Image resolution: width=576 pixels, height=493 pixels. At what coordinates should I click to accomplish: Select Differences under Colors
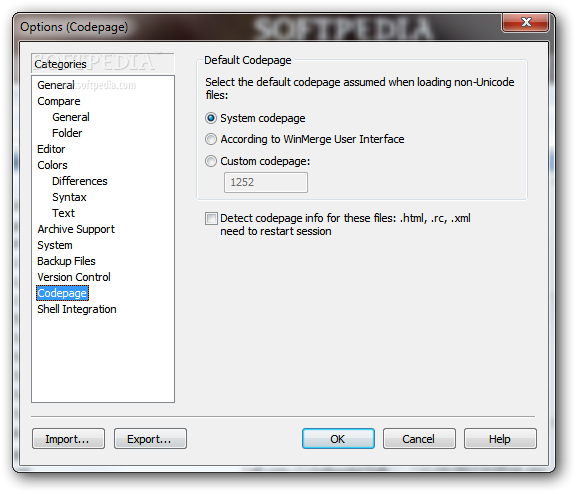[80, 181]
